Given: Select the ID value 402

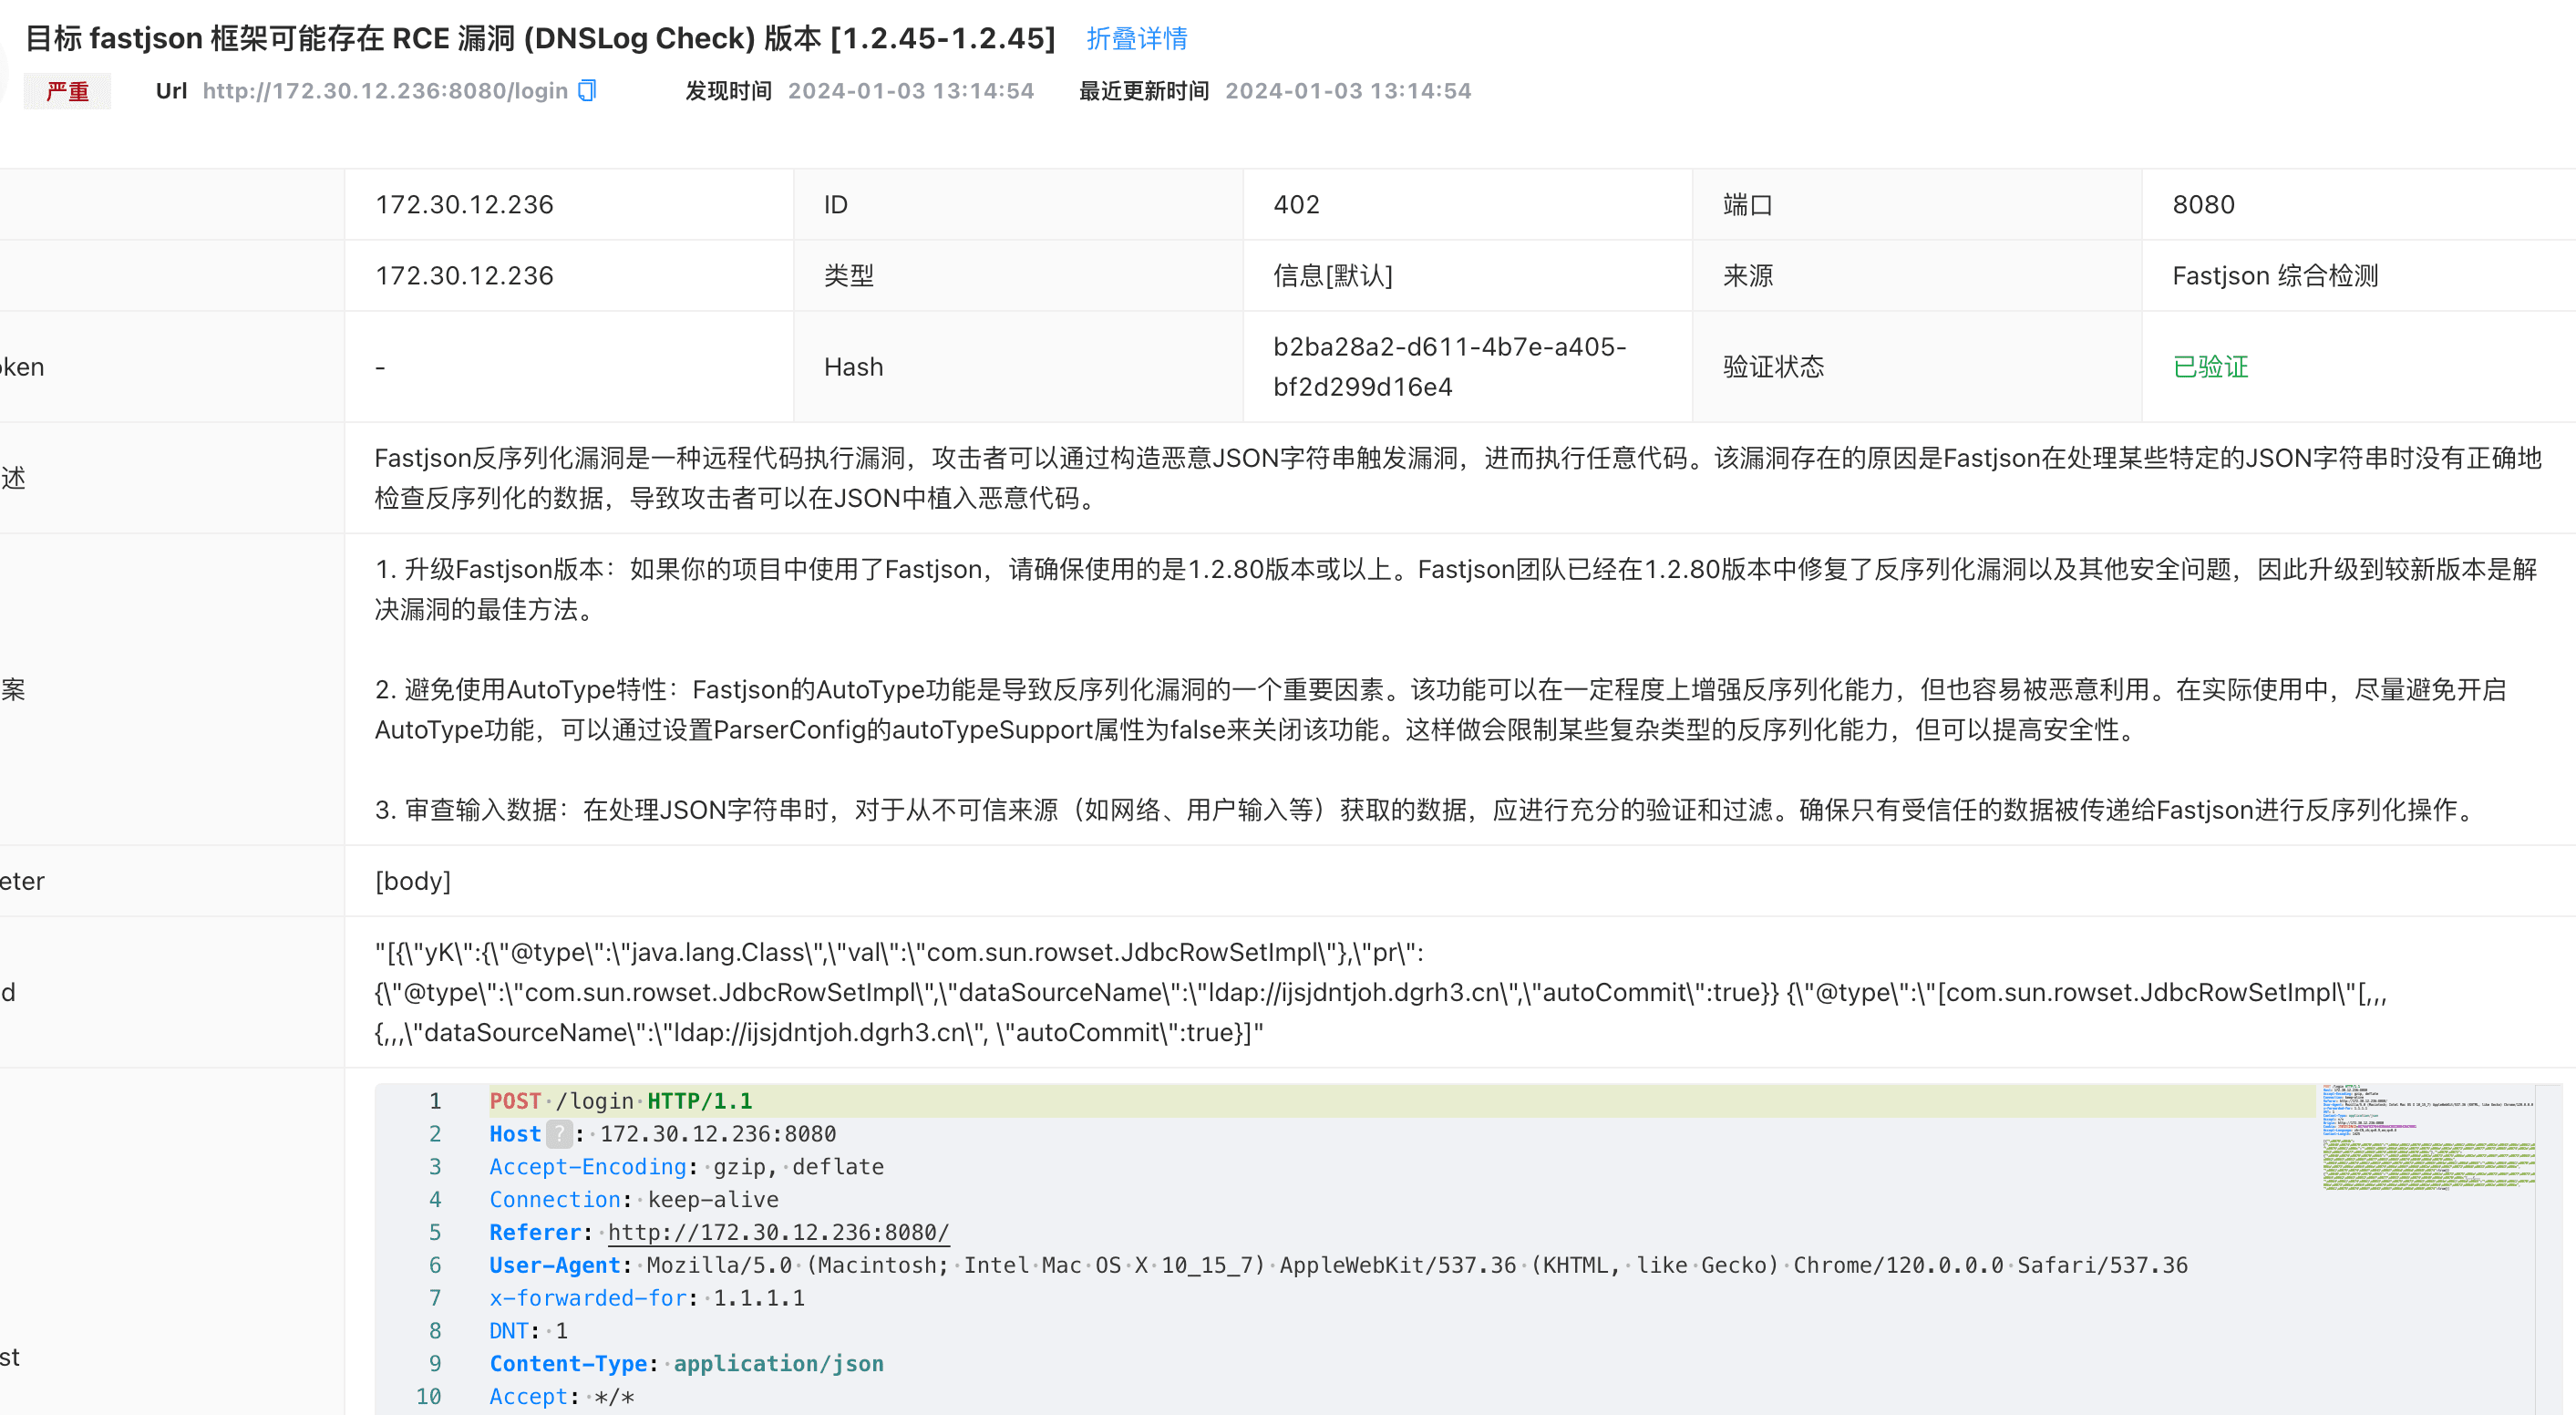Looking at the screenshot, I should point(1296,205).
